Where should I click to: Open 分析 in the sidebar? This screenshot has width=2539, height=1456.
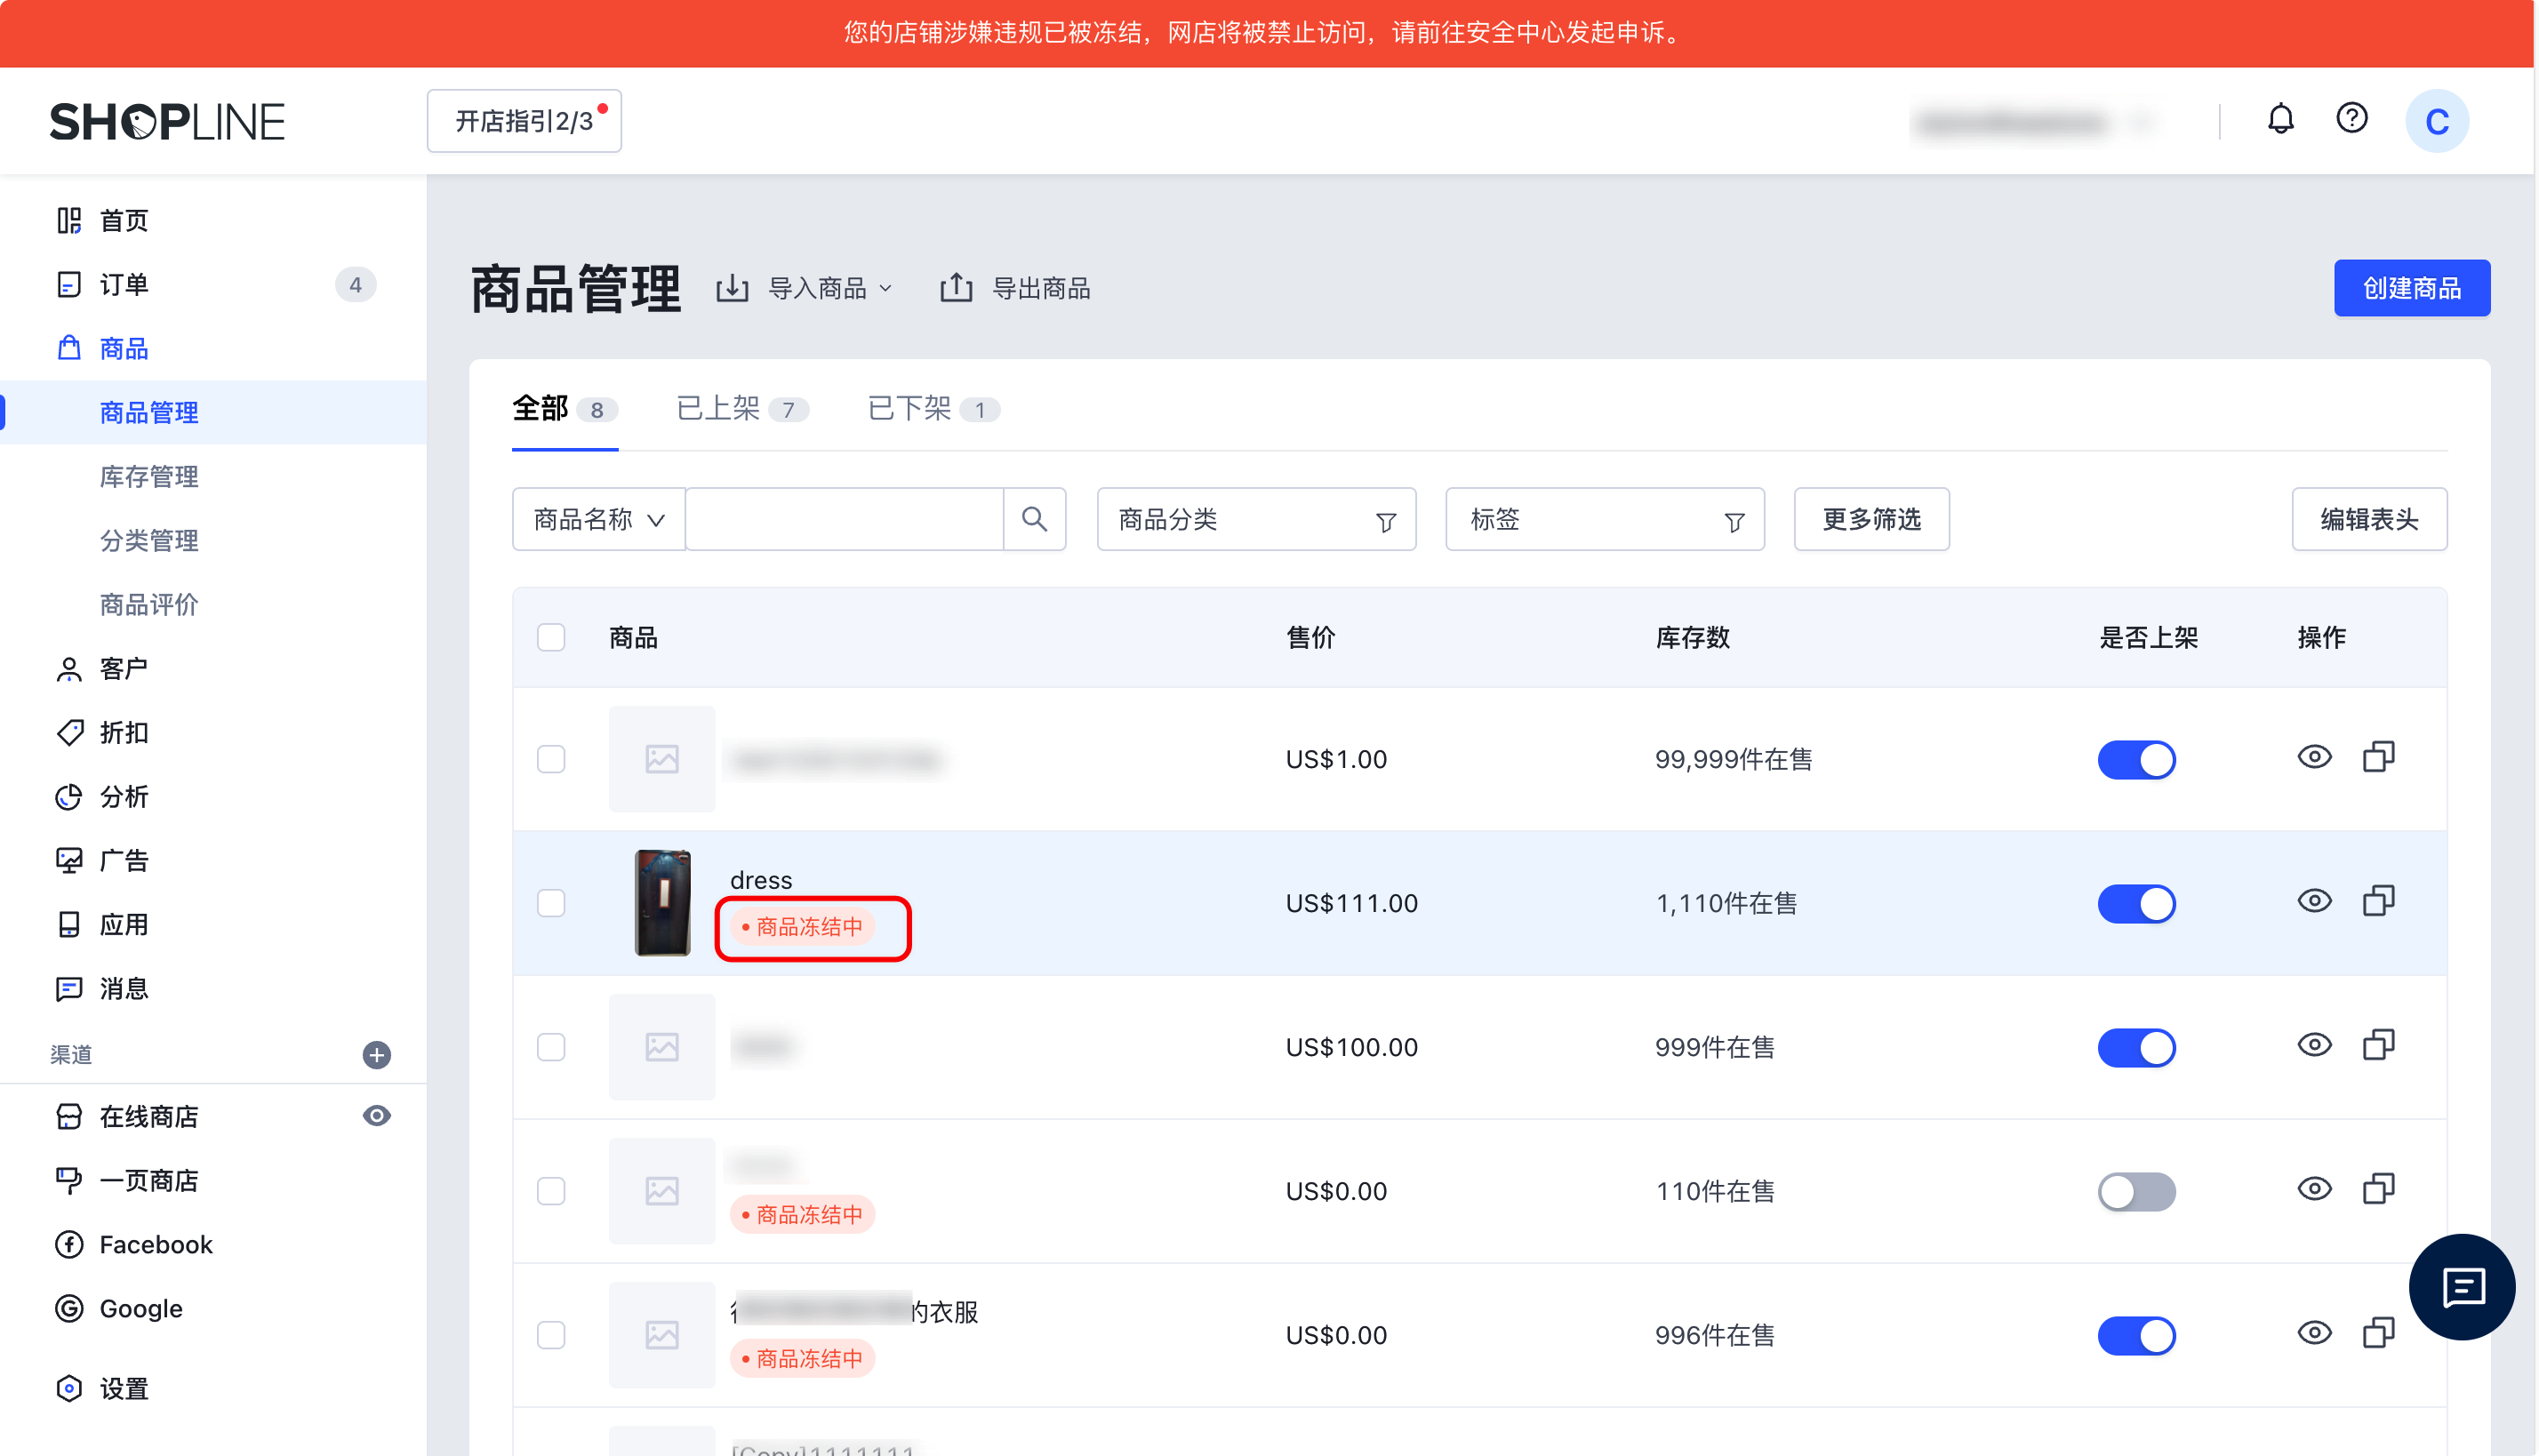tap(213, 796)
